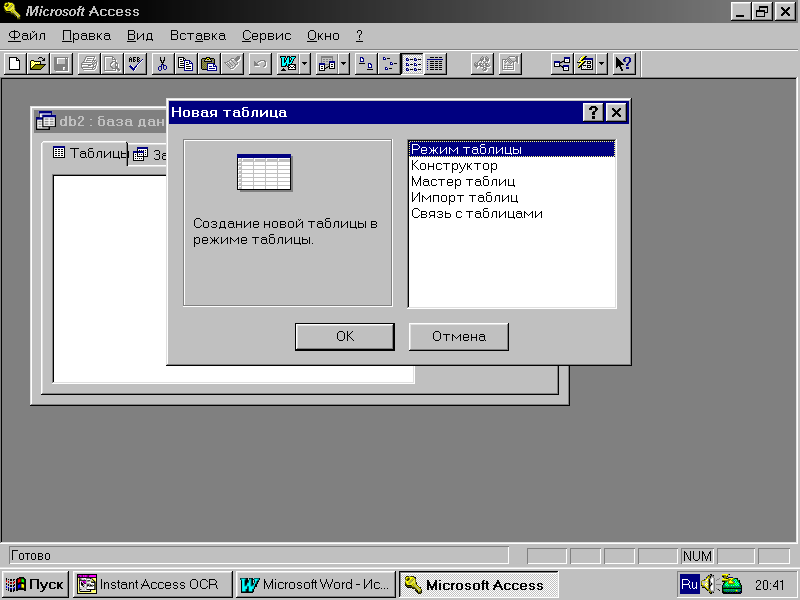Close the Новая таблица dialog
Viewport: 800px width, 600px height.
click(616, 112)
